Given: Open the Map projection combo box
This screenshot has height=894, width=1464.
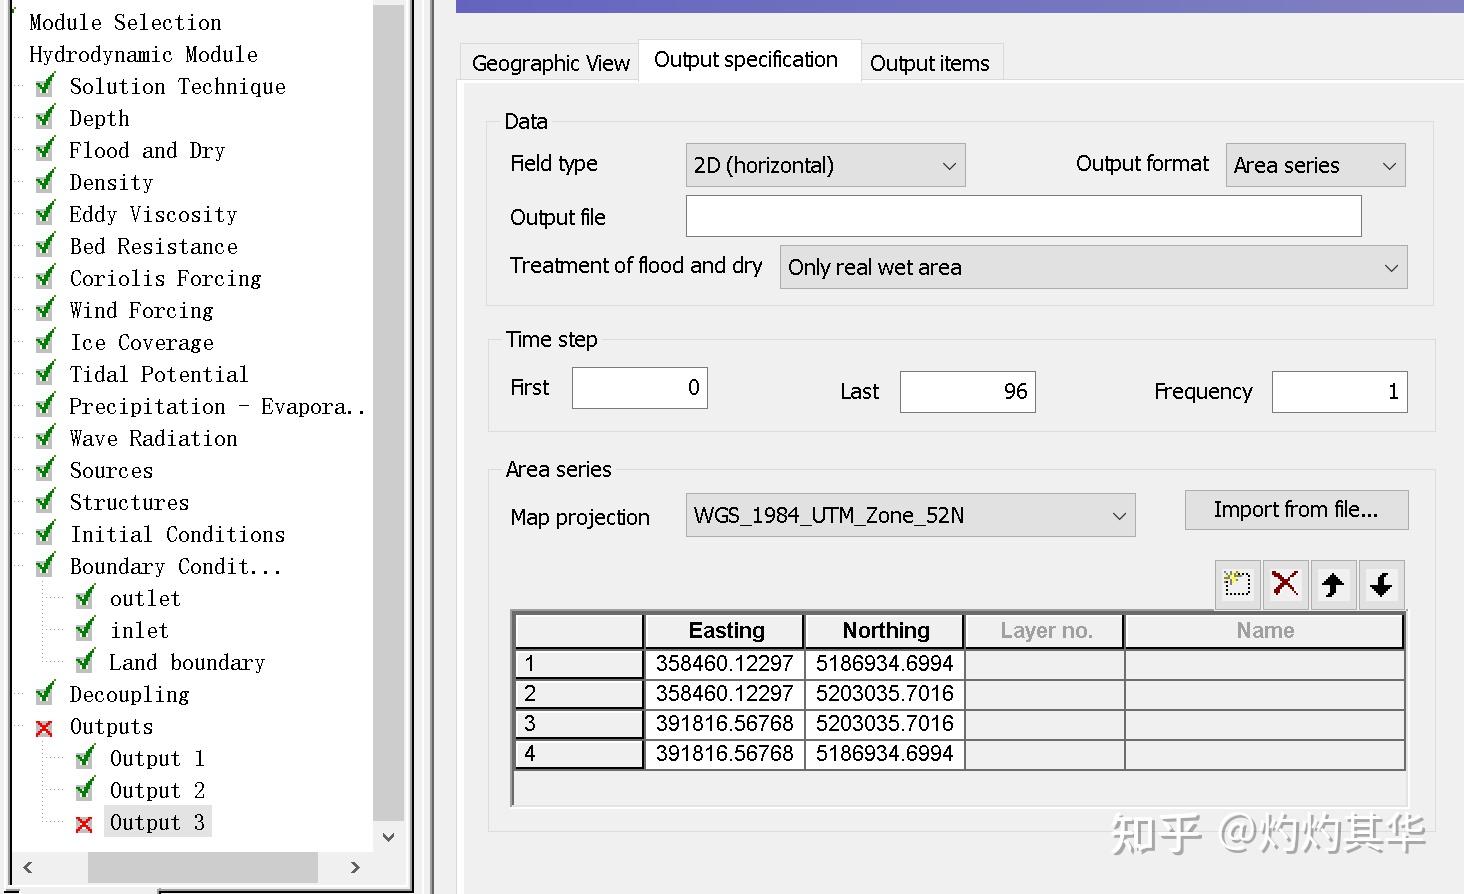Looking at the screenshot, I should coord(910,516).
